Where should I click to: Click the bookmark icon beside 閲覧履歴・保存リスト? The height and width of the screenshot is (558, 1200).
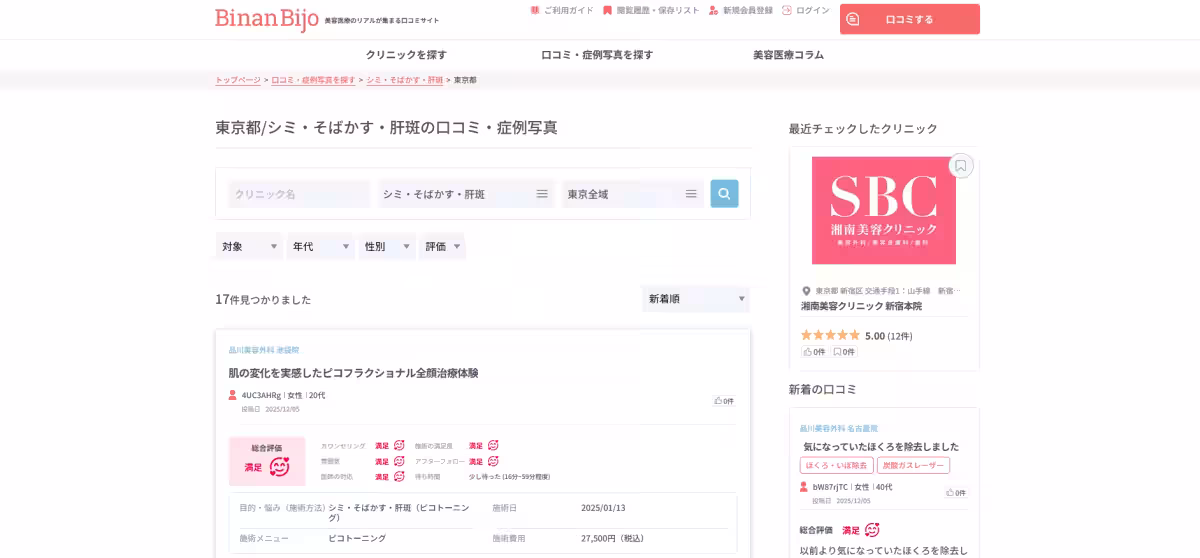click(607, 10)
